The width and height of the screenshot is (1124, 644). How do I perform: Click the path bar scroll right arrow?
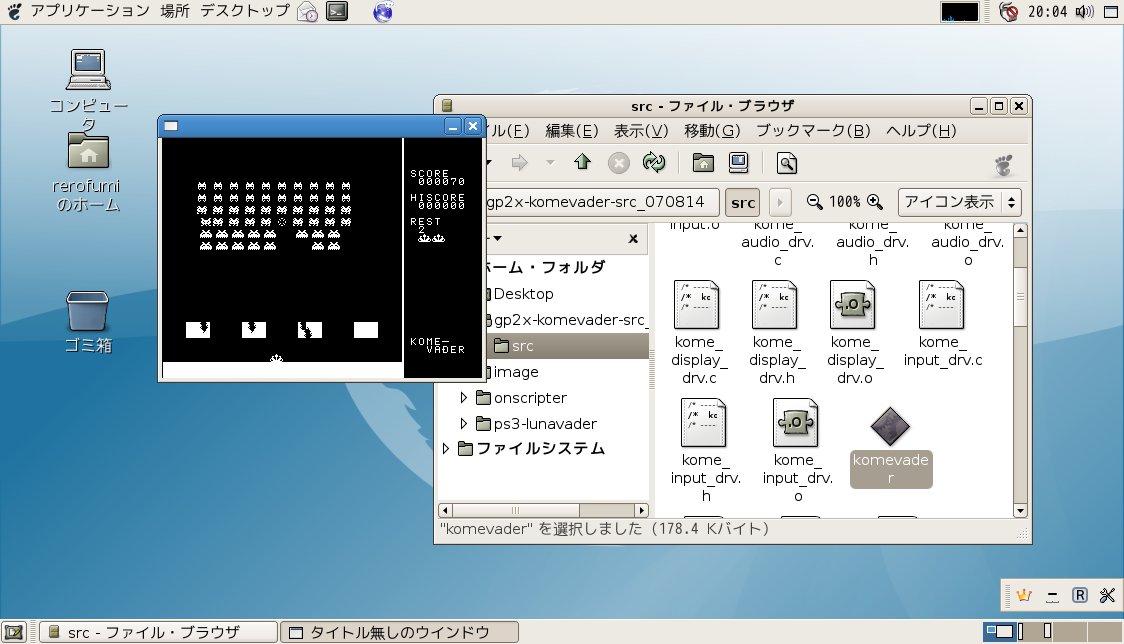[780, 202]
